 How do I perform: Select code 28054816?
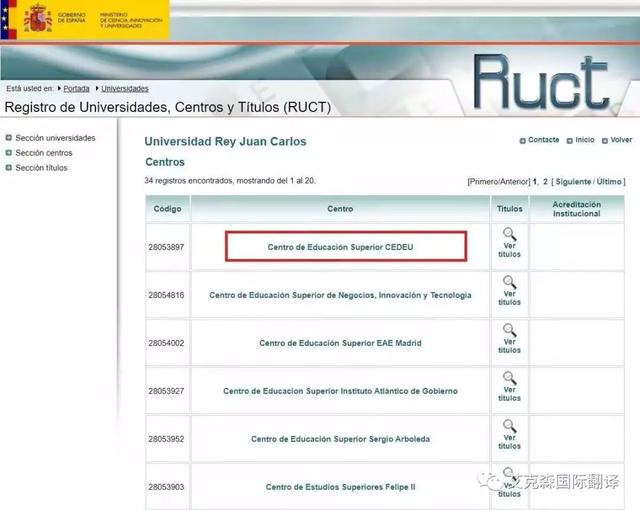click(166, 295)
